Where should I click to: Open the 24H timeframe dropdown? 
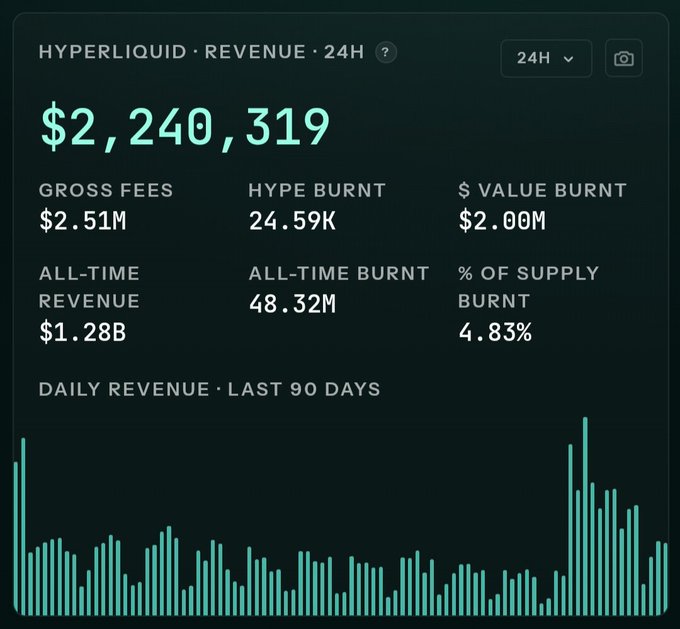[x=546, y=59]
